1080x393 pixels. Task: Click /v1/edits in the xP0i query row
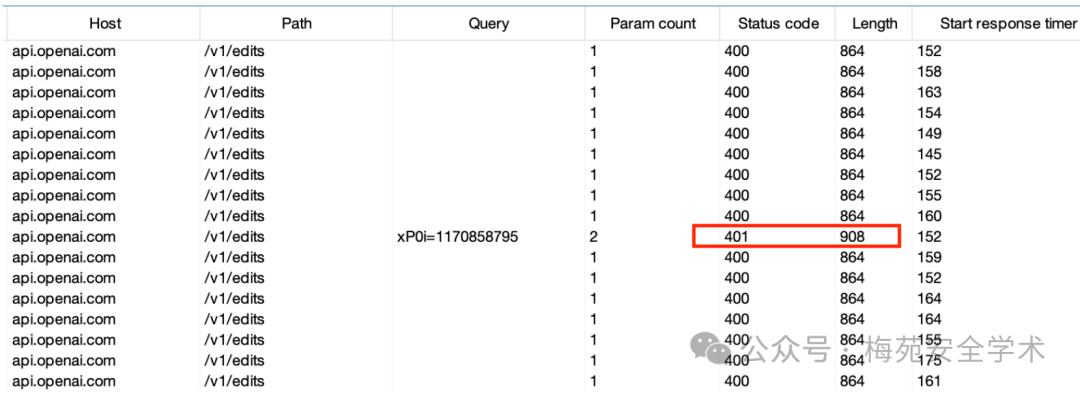coord(234,237)
